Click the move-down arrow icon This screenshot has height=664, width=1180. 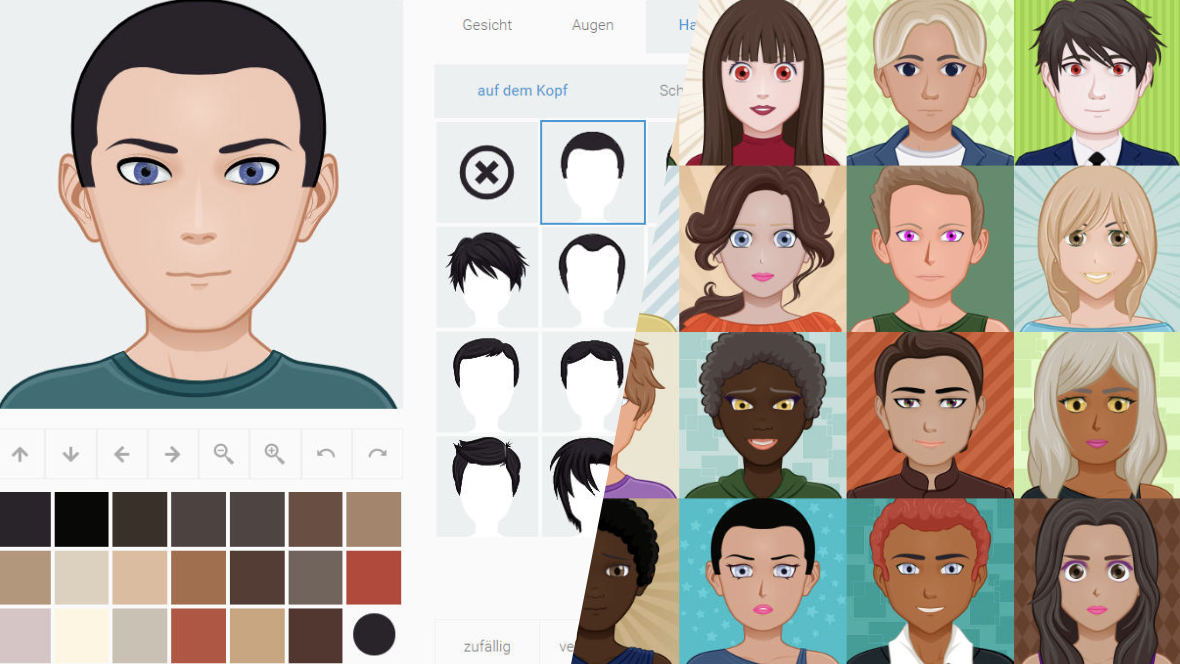70,453
